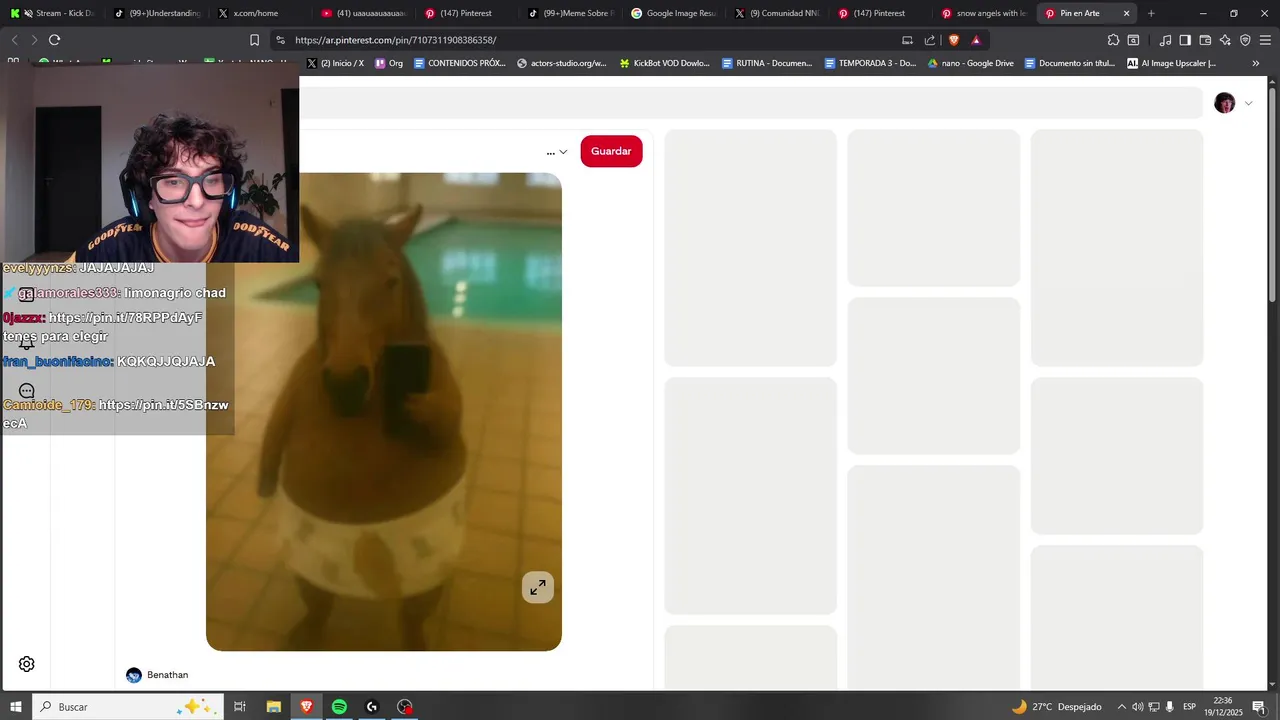Open the Pinterest profile avatar
Image resolution: width=1280 pixels, height=720 pixels.
[1224, 103]
